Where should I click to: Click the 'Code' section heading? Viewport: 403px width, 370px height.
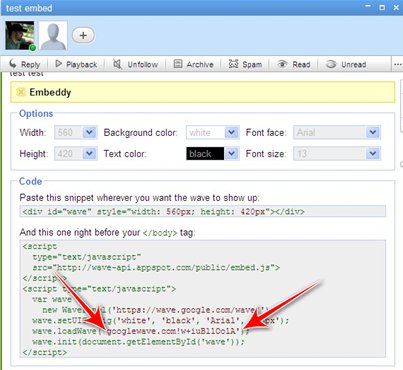pyautogui.click(x=30, y=181)
